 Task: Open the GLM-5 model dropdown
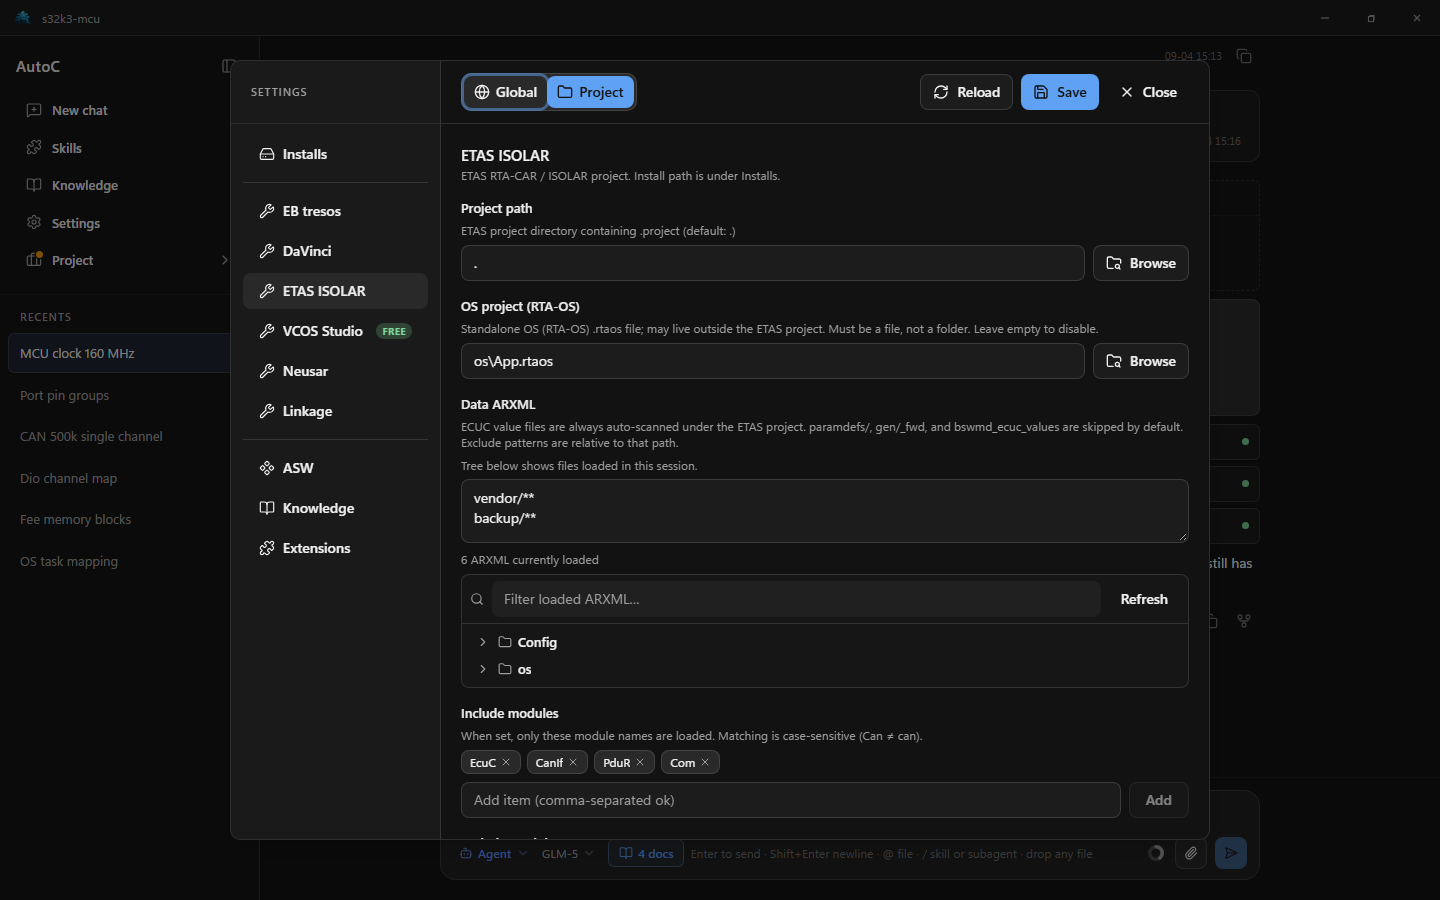567,854
